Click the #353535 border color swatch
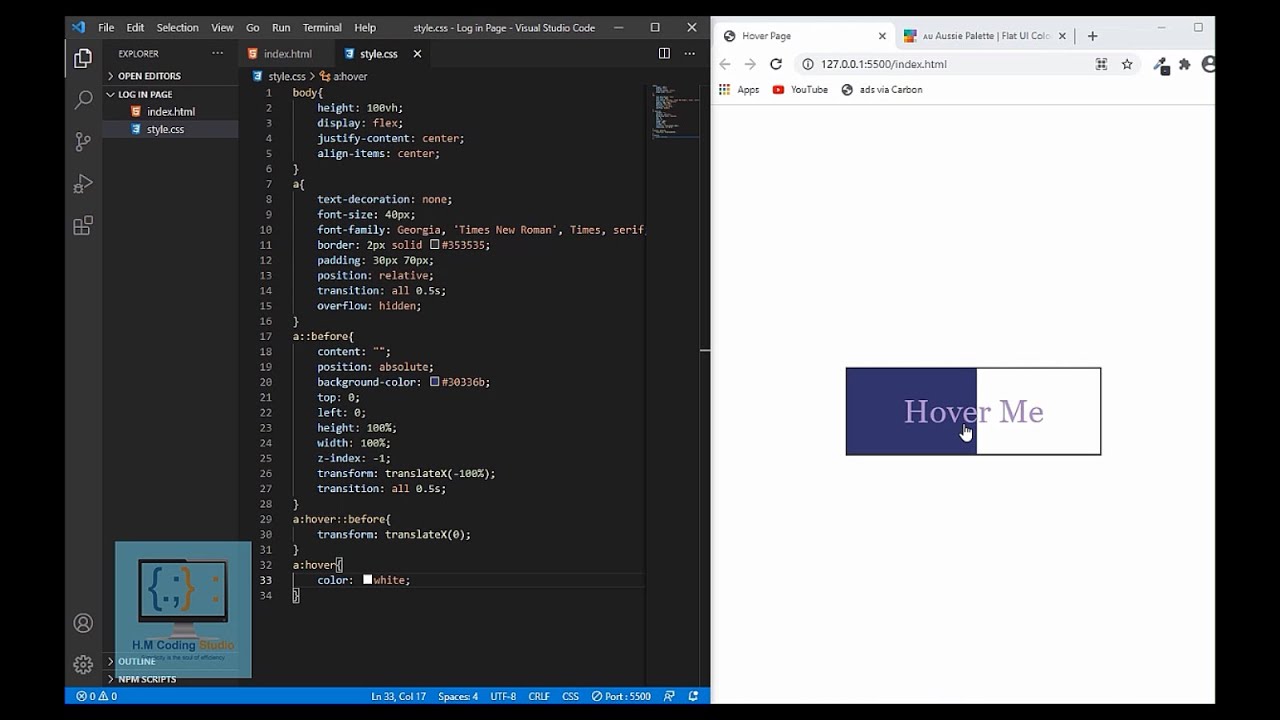Image resolution: width=1280 pixels, height=720 pixels. point(435,245)
